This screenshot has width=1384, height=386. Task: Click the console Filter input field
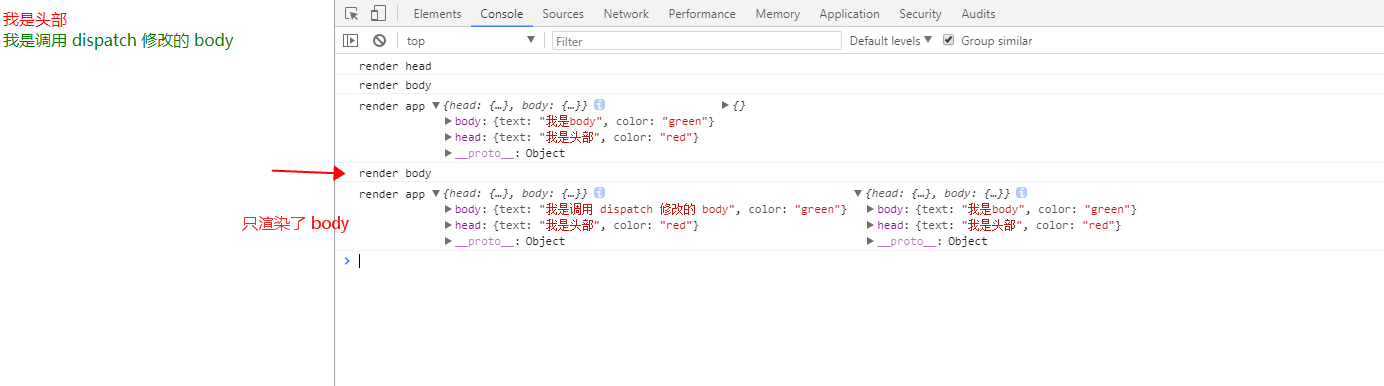coord(697,41)
